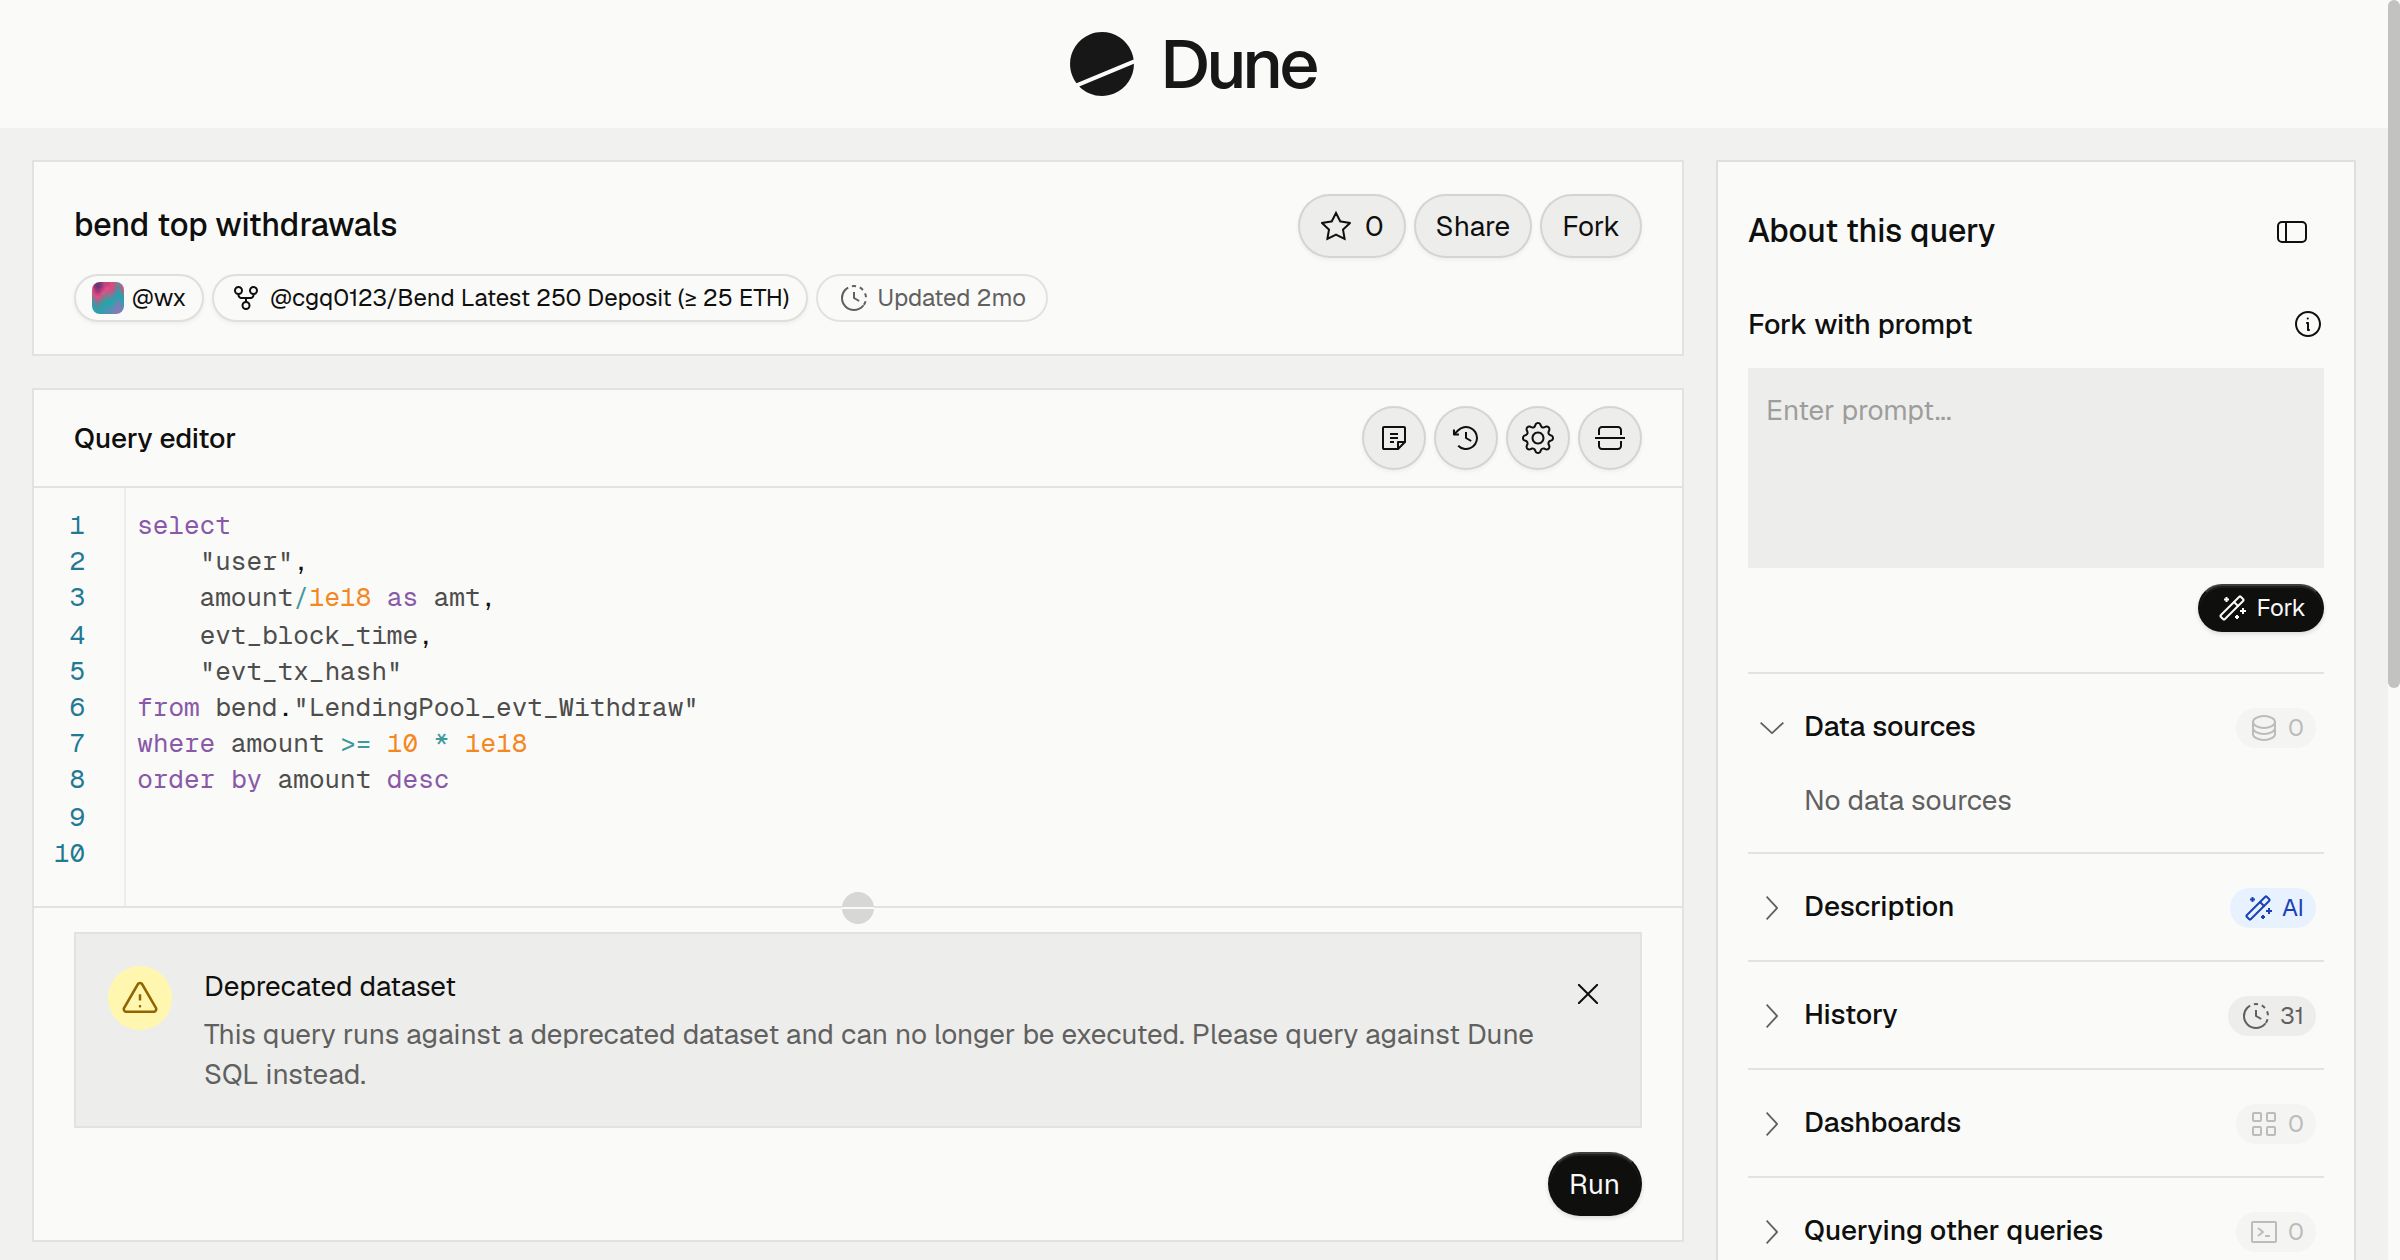The height and width of the screenshot is (1260, 2400).
Task: Open the query editor settings gear
Action: pos(1537,438)
